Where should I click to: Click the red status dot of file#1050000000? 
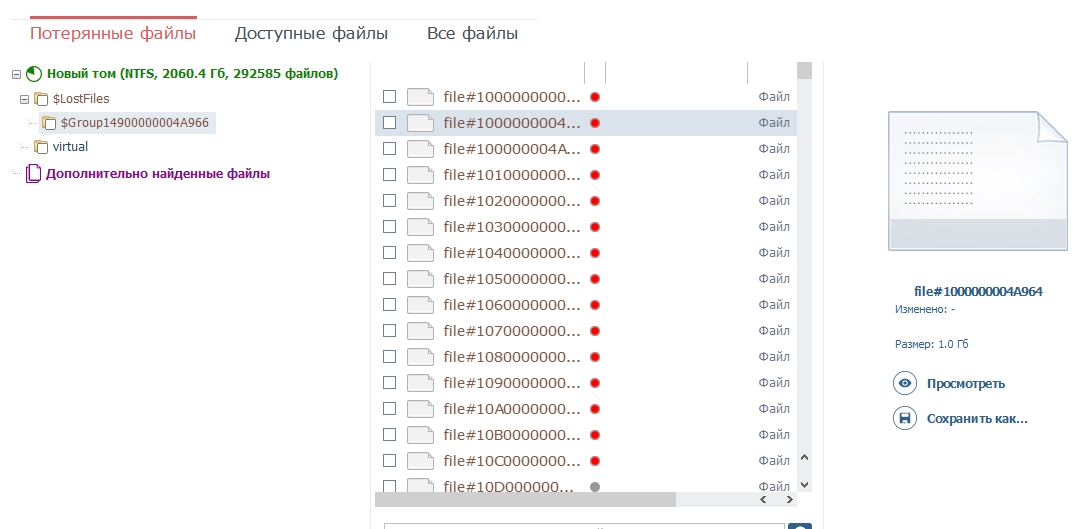(x=595, y=279)
